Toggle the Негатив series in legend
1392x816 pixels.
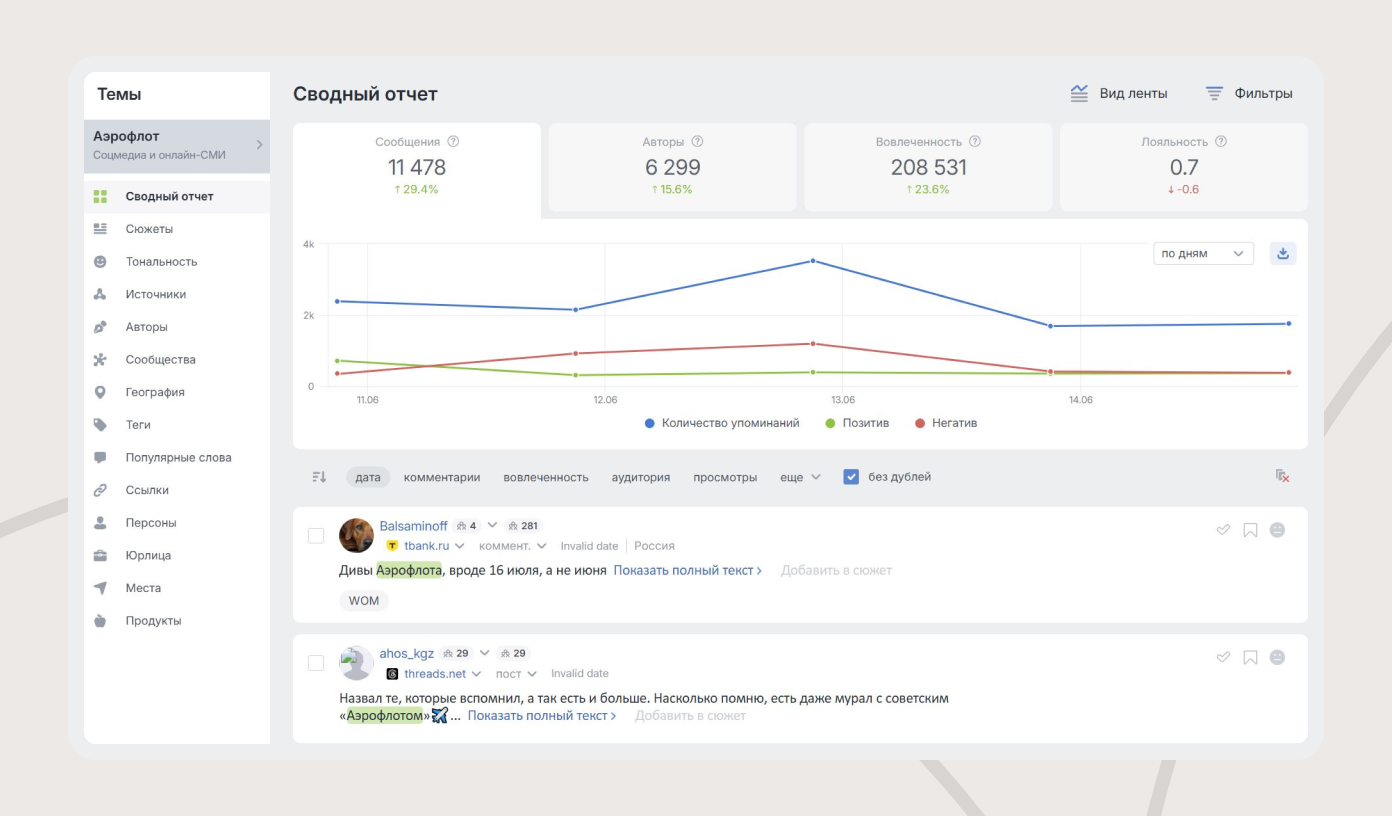pos(946,423)
